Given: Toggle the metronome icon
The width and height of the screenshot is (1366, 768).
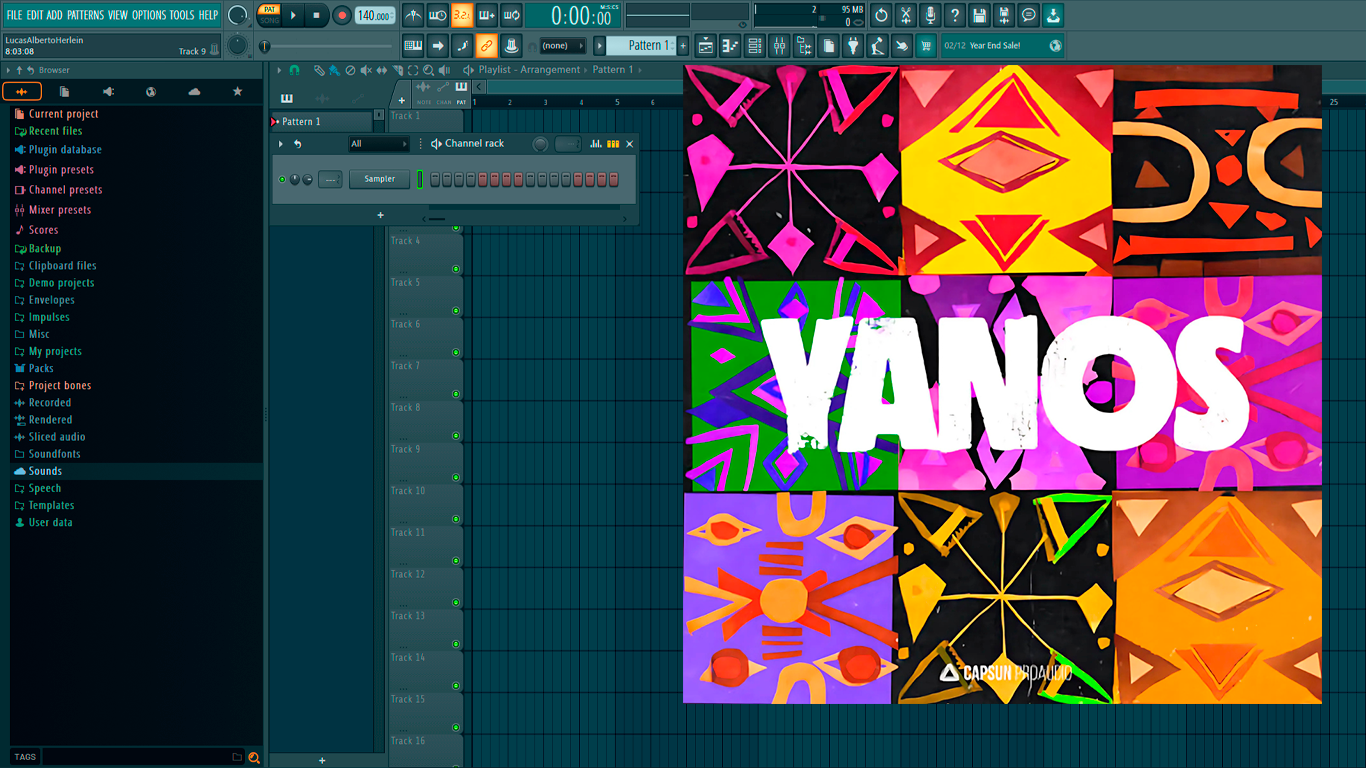Looking at the screenshot, I should [x=413, y=15].
